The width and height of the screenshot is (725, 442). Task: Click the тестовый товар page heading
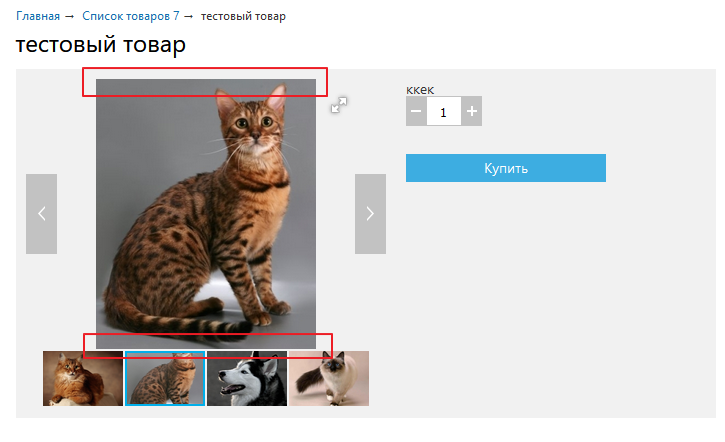point(101,46)
